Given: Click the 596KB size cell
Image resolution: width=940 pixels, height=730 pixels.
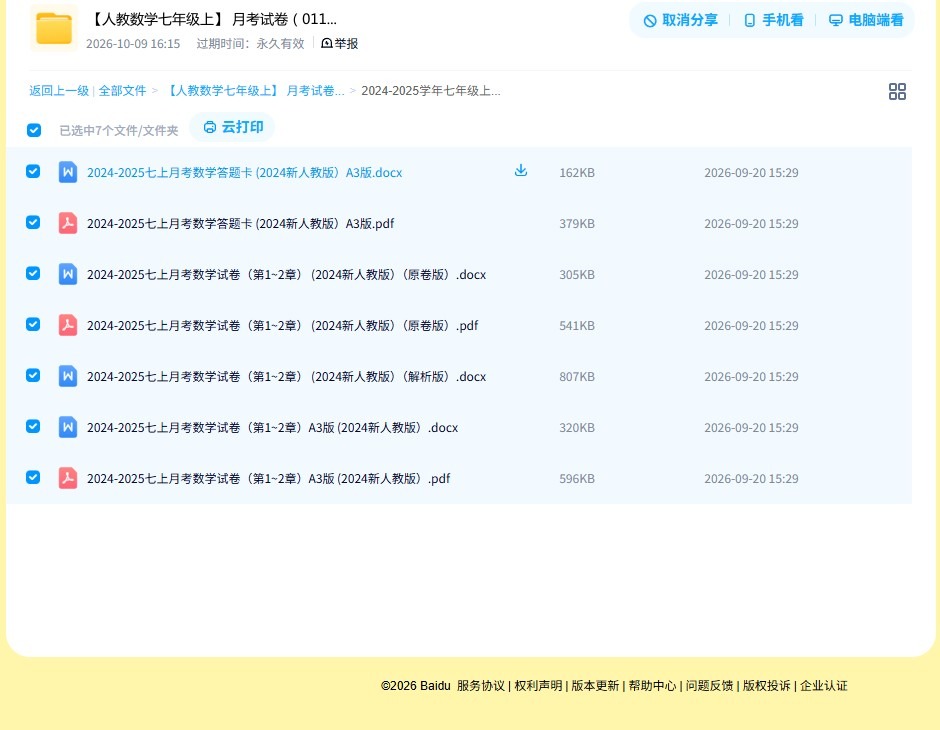Looking at the screenshot, I should point(577,478).
